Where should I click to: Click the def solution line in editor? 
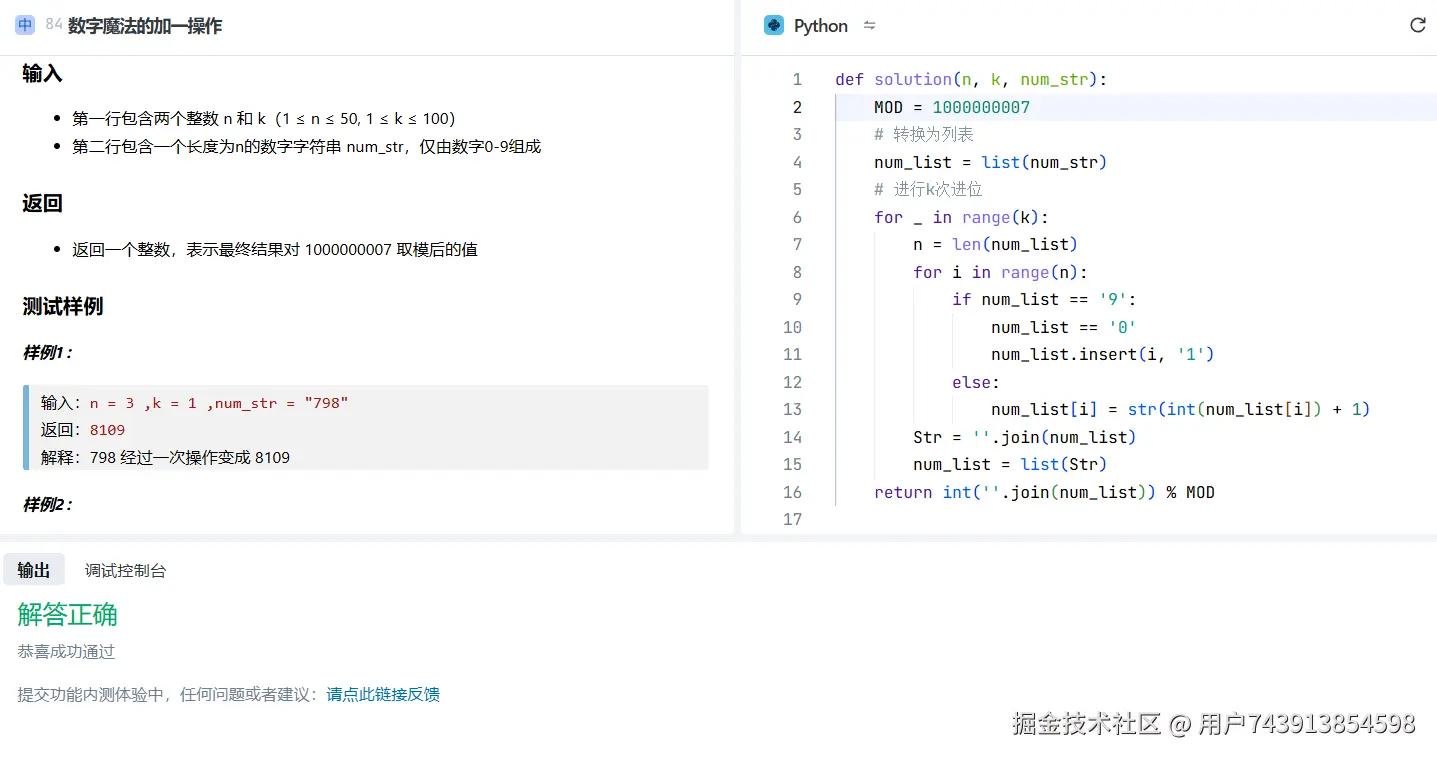(970, 79)
